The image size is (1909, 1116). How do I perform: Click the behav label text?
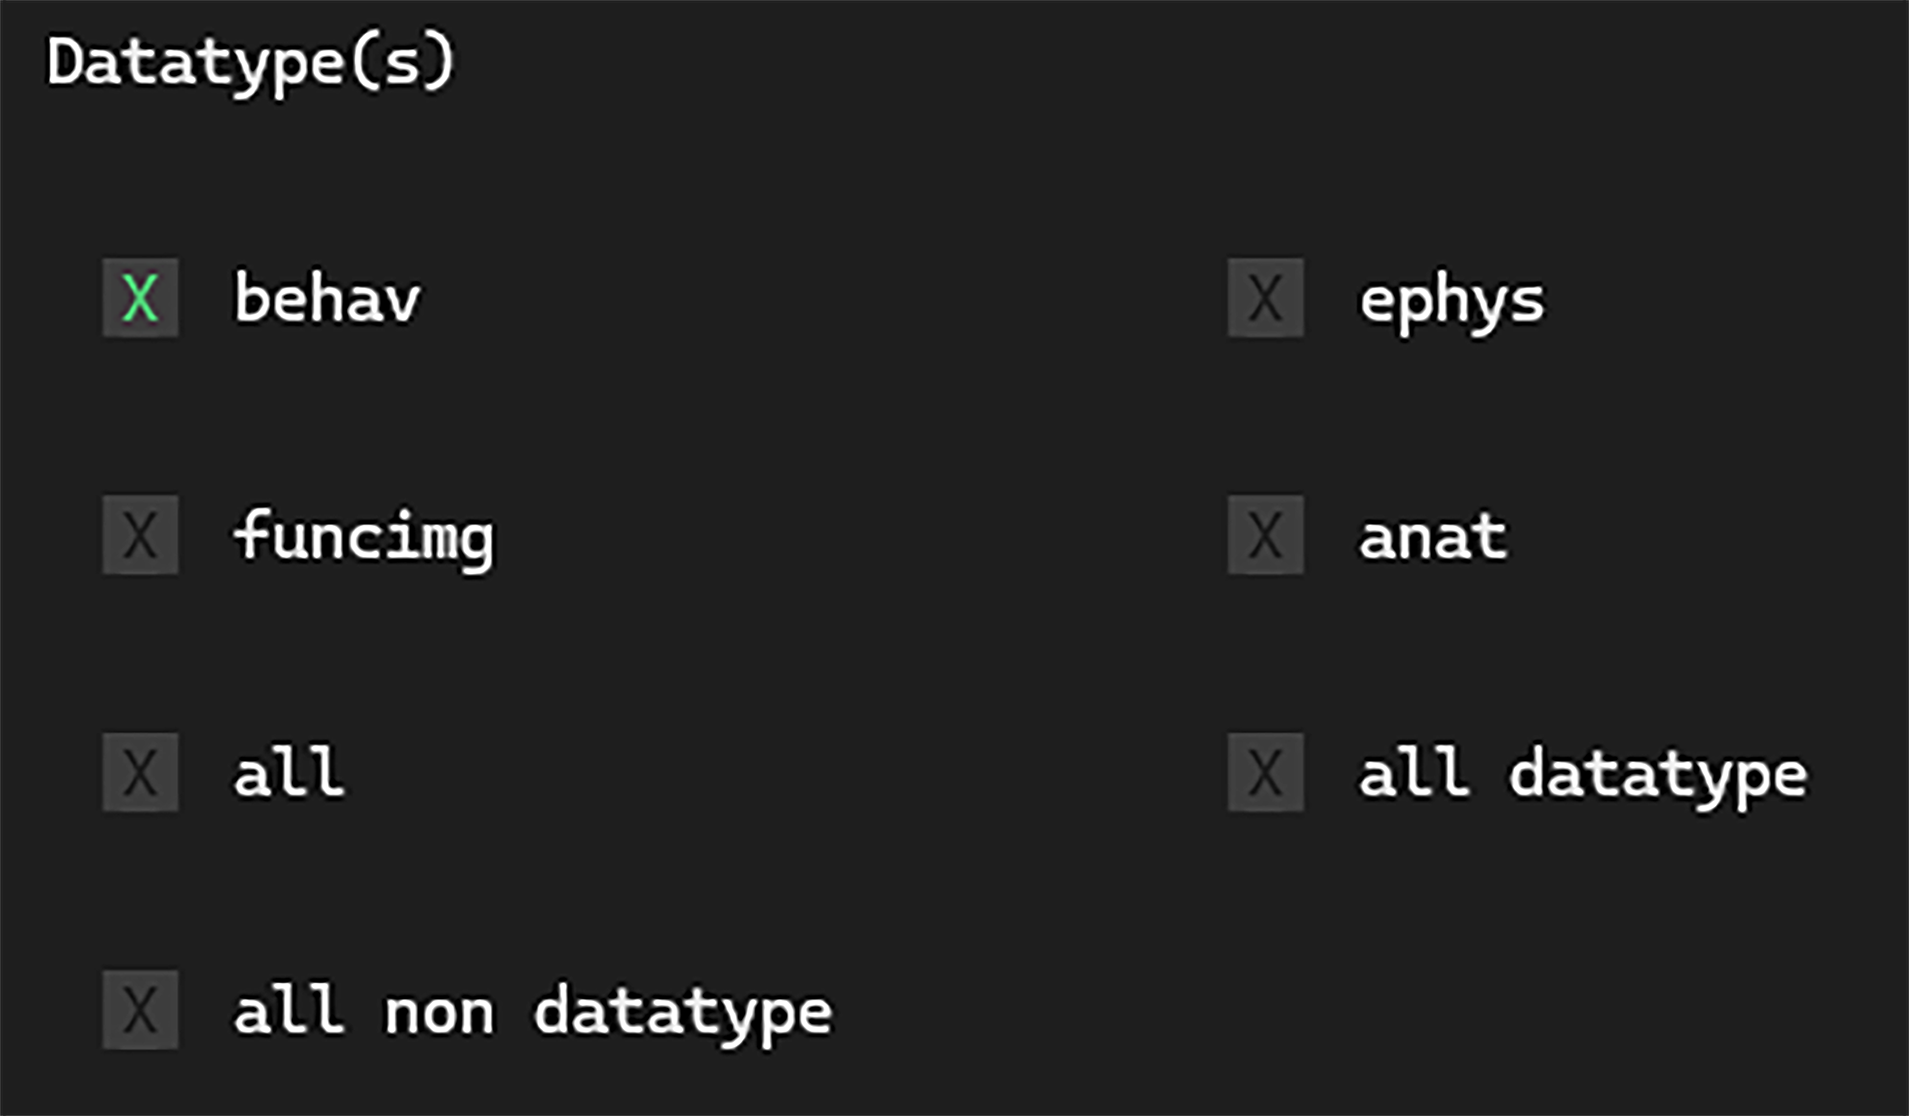[327, 299]
